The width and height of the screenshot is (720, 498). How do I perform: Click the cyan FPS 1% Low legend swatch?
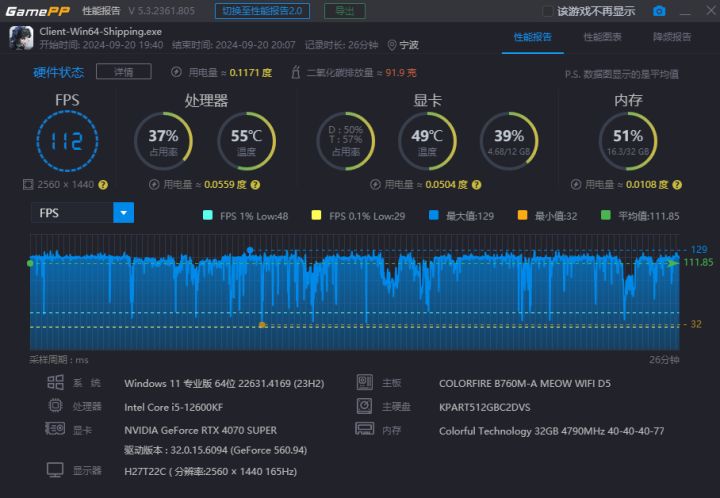tap(208, 215)
